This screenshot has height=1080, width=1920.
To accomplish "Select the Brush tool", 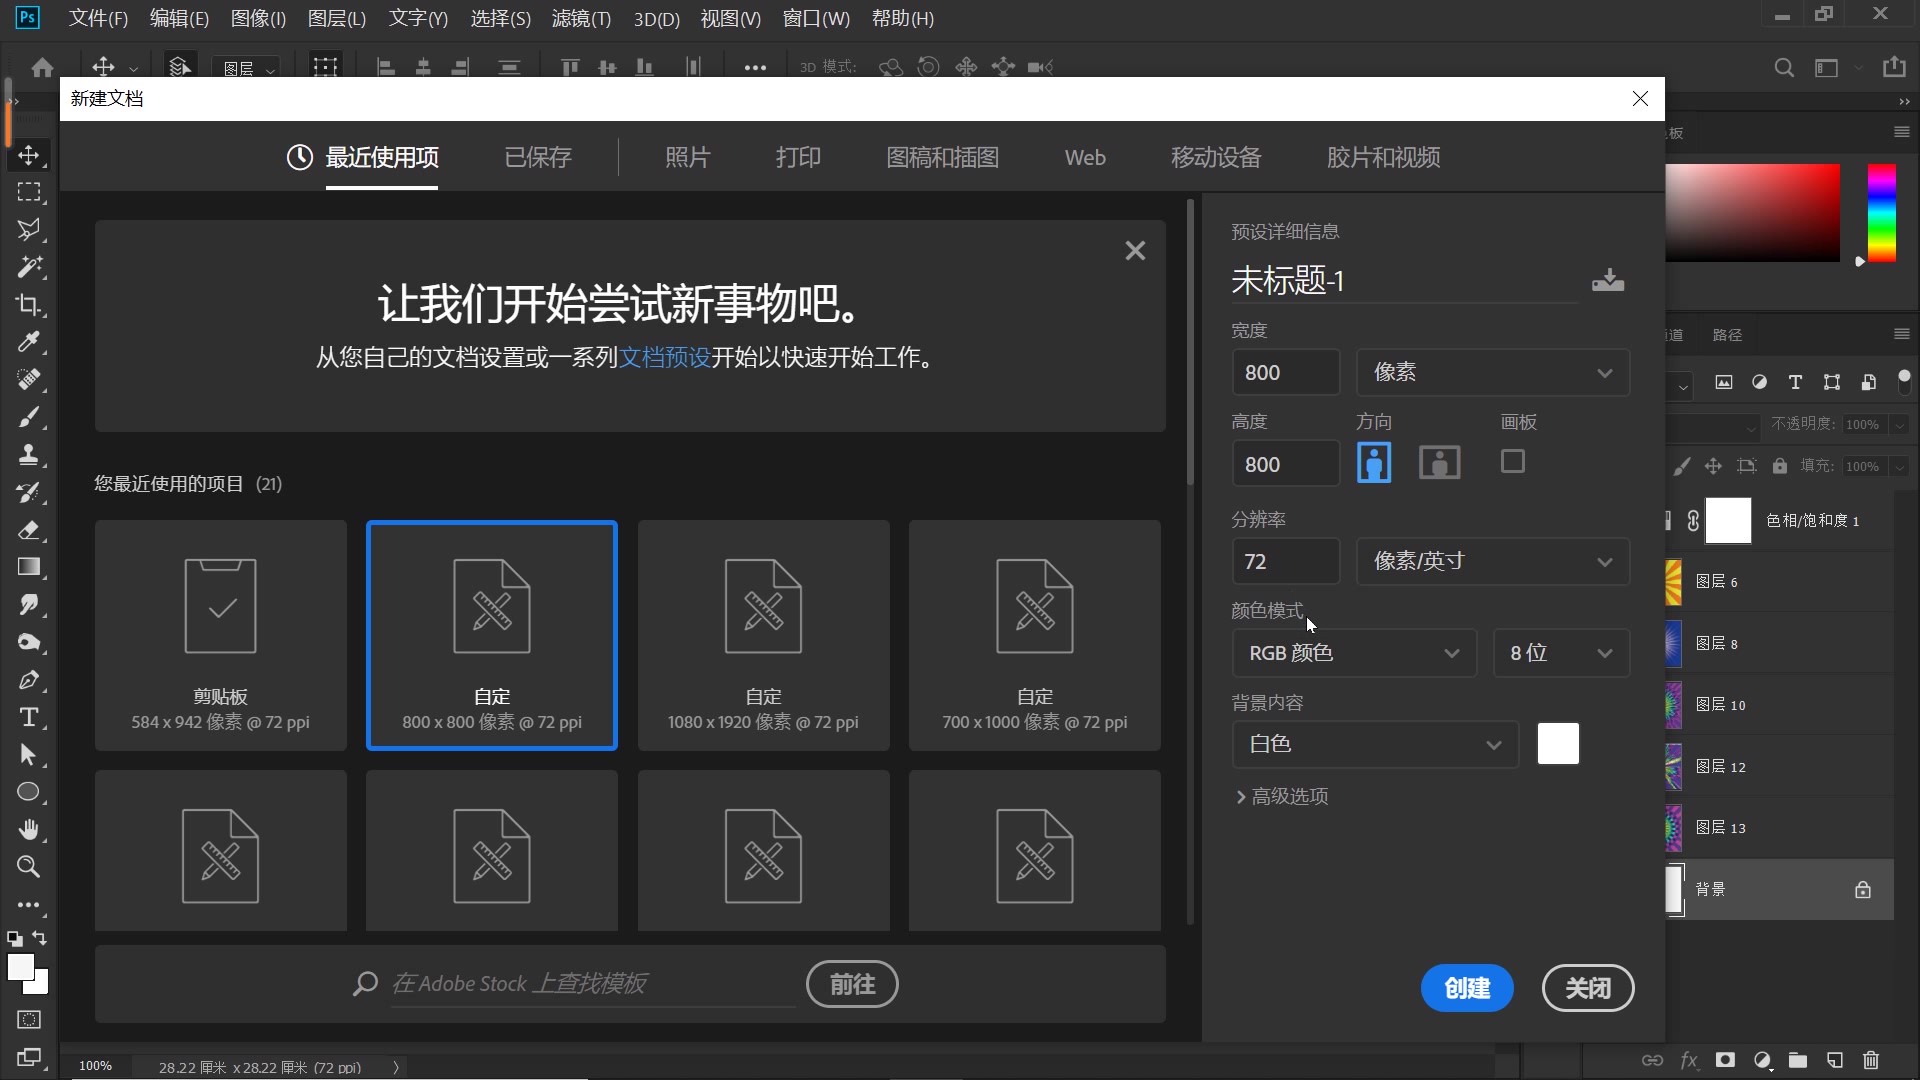I will click(28, 417).
